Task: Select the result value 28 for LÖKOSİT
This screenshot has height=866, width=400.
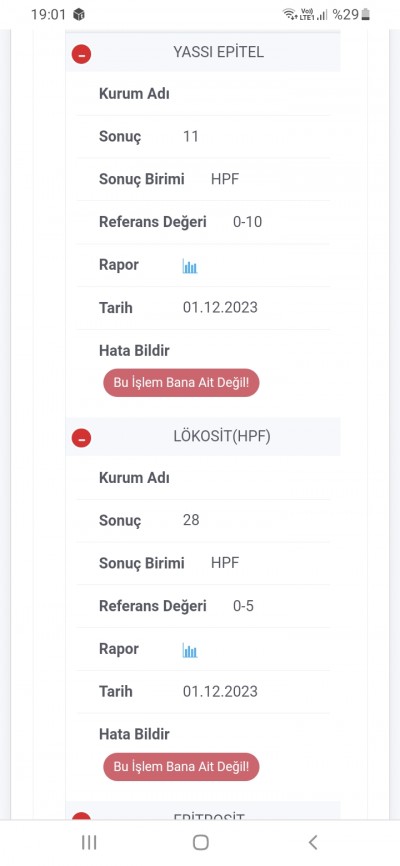Action: [191, 520]
